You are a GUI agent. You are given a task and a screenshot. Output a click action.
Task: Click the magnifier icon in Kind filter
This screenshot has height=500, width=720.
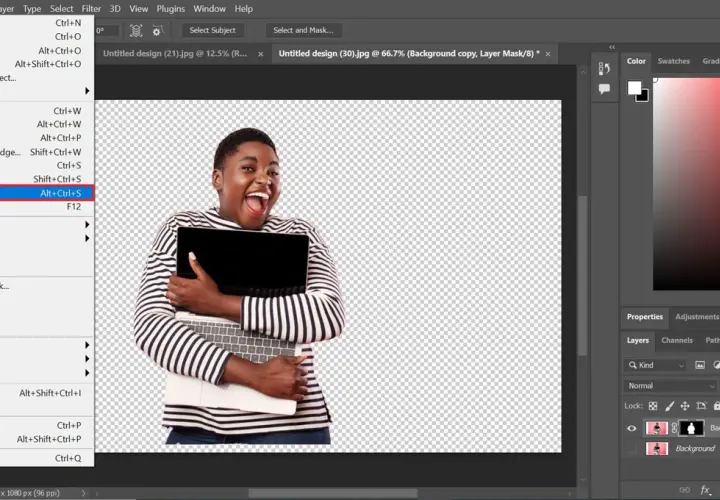[633, 365]
